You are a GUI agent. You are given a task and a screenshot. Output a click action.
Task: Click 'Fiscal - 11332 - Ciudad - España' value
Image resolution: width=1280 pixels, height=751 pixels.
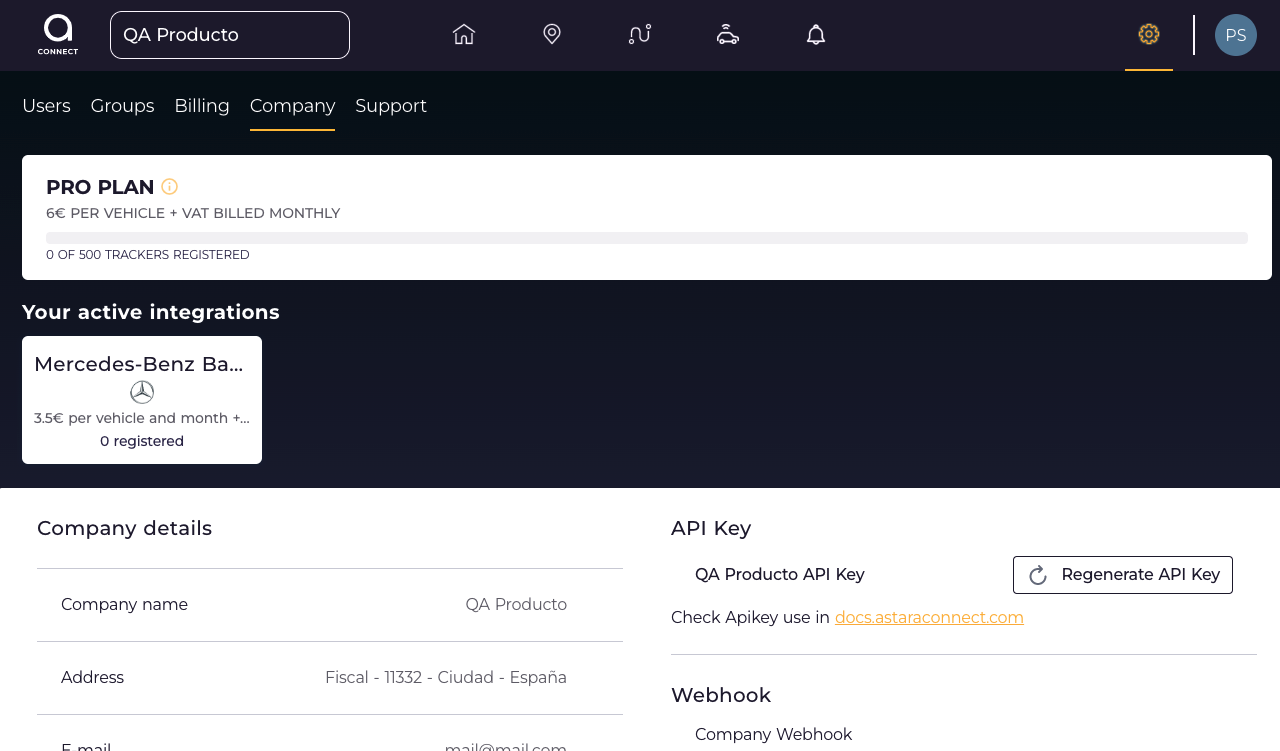pyautogui.click(x=446, y=678)
